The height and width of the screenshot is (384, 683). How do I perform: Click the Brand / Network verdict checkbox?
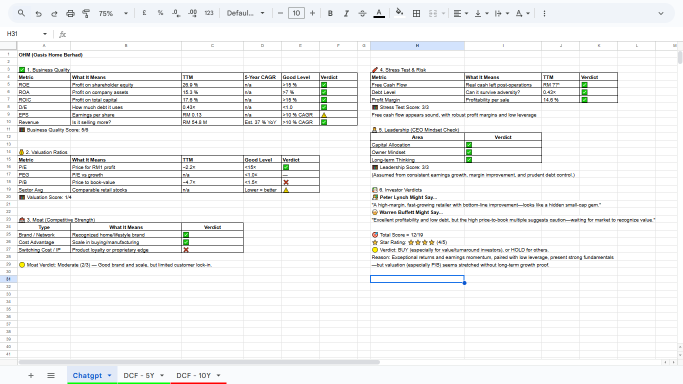coord(186,235)
